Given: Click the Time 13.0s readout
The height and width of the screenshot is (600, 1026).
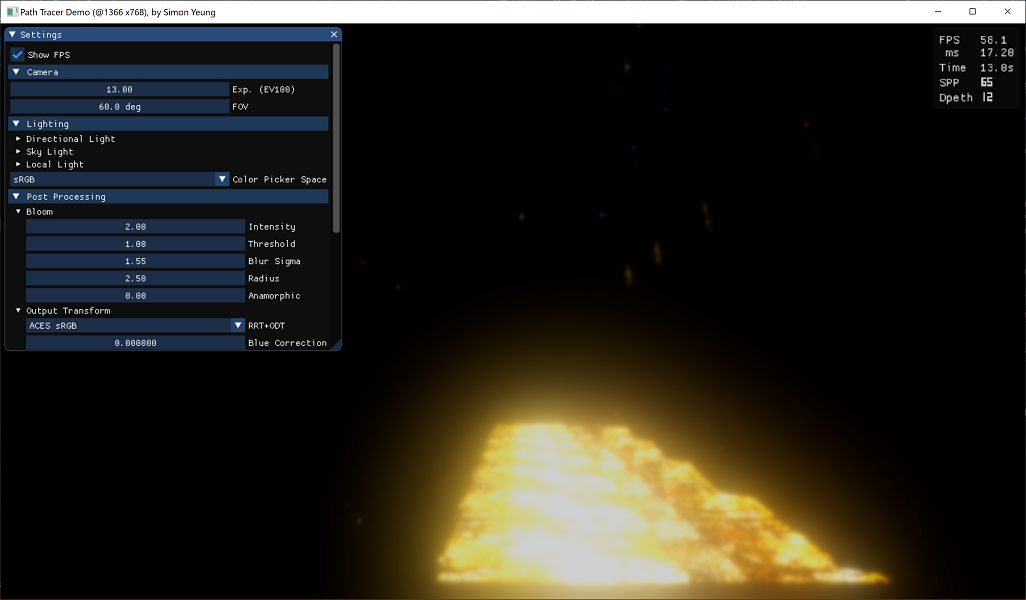Looking at the screenshot, I should [976, 67].
